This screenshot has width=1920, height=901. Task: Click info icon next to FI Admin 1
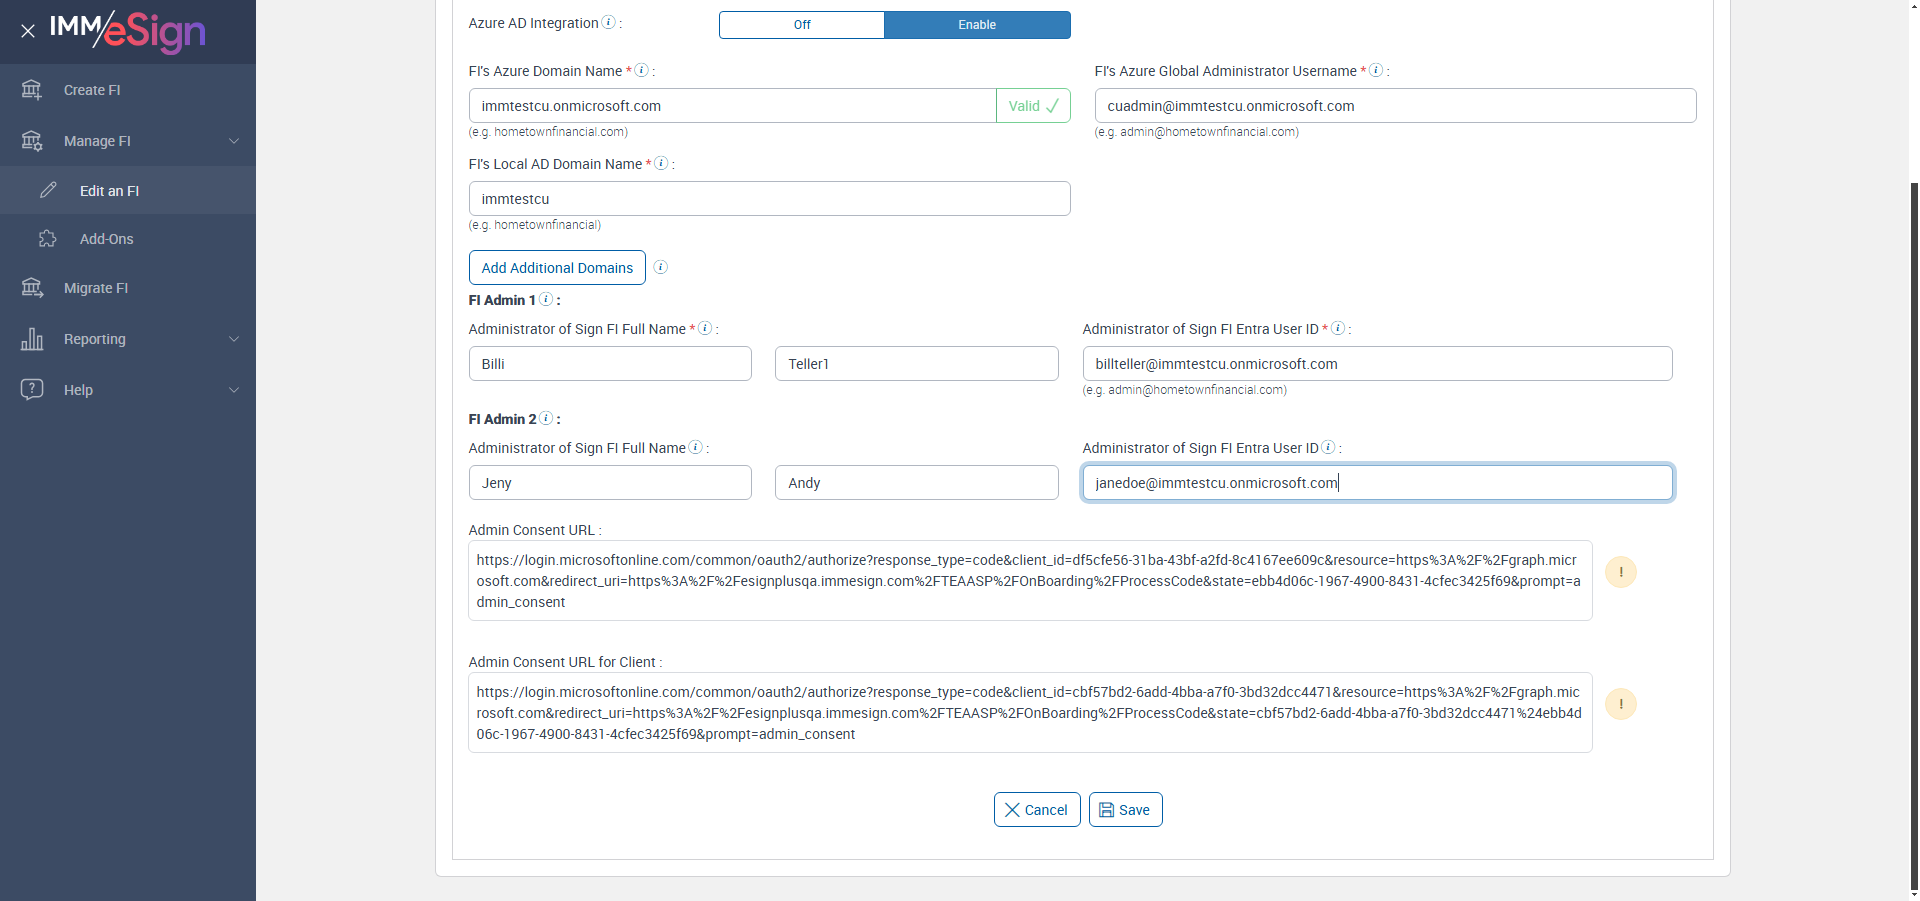click(x=546, y=299)
